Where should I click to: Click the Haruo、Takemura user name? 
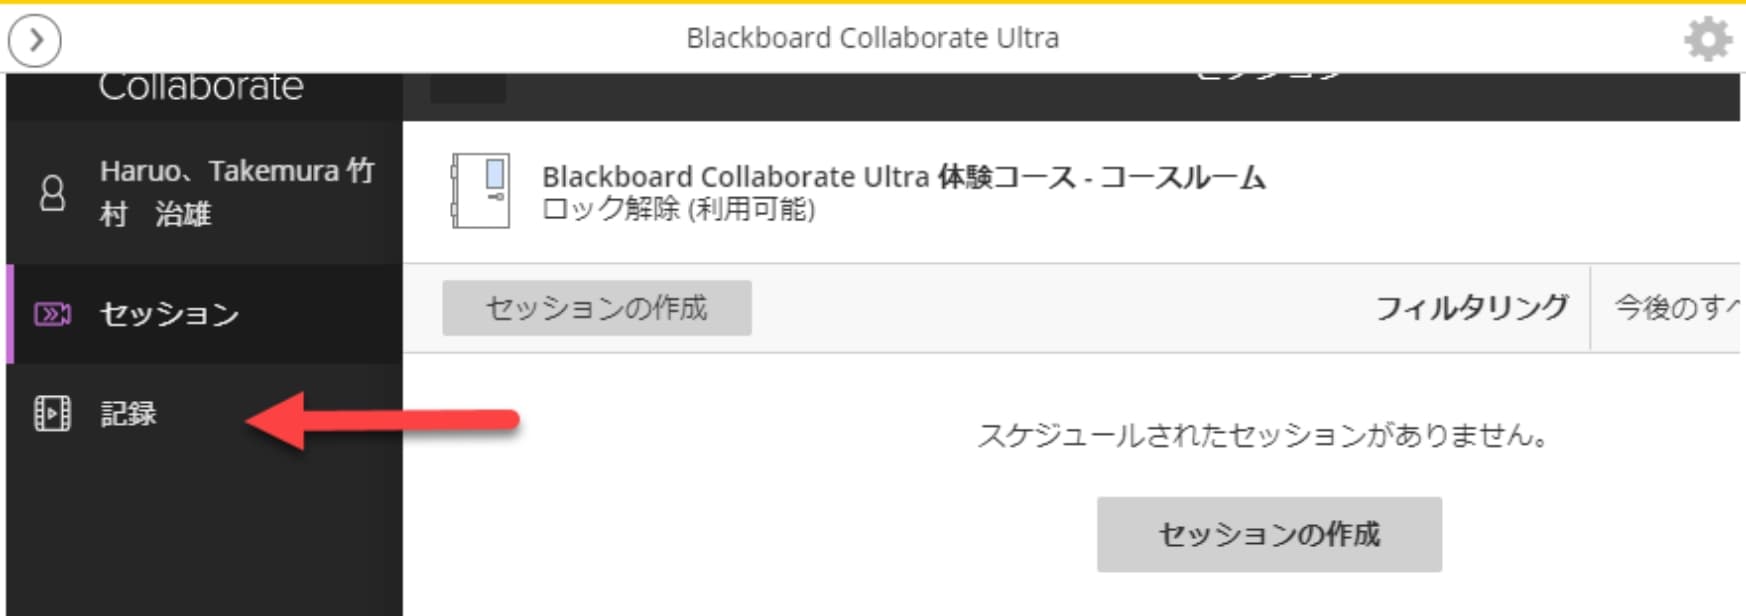coord(237,192)
